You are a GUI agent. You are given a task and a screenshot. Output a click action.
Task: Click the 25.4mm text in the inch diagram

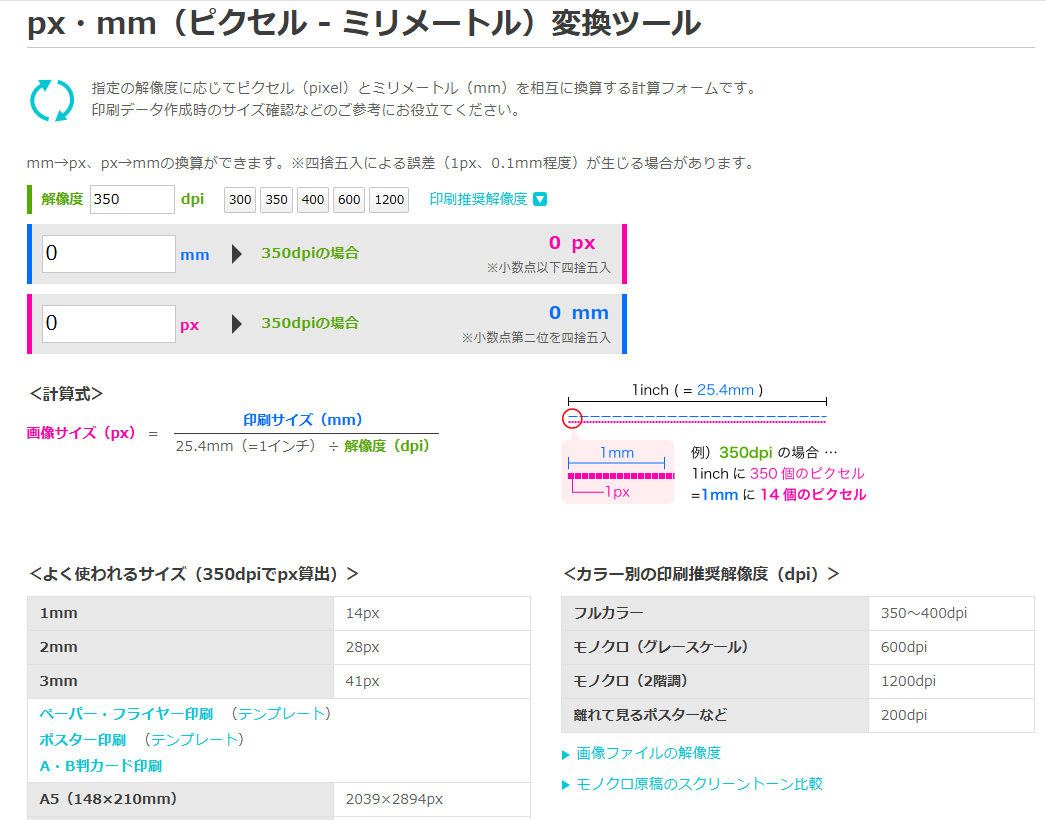[x=725, y=390]
